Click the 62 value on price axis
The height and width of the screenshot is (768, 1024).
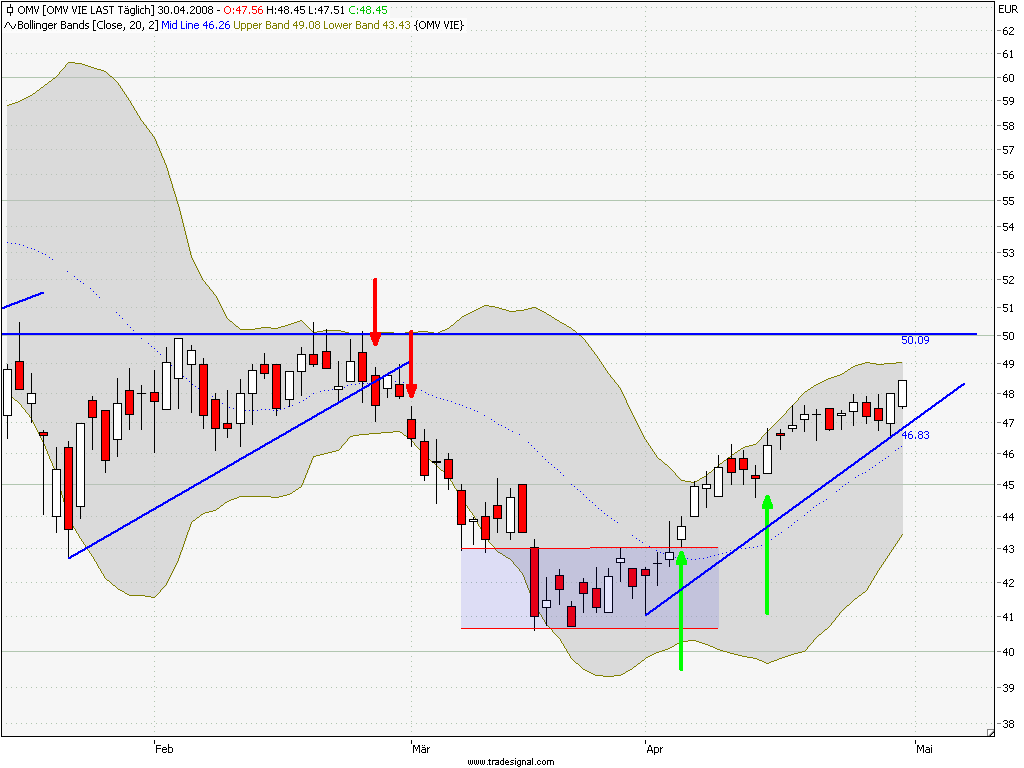pyautogui.click(x=1008, y=31)
